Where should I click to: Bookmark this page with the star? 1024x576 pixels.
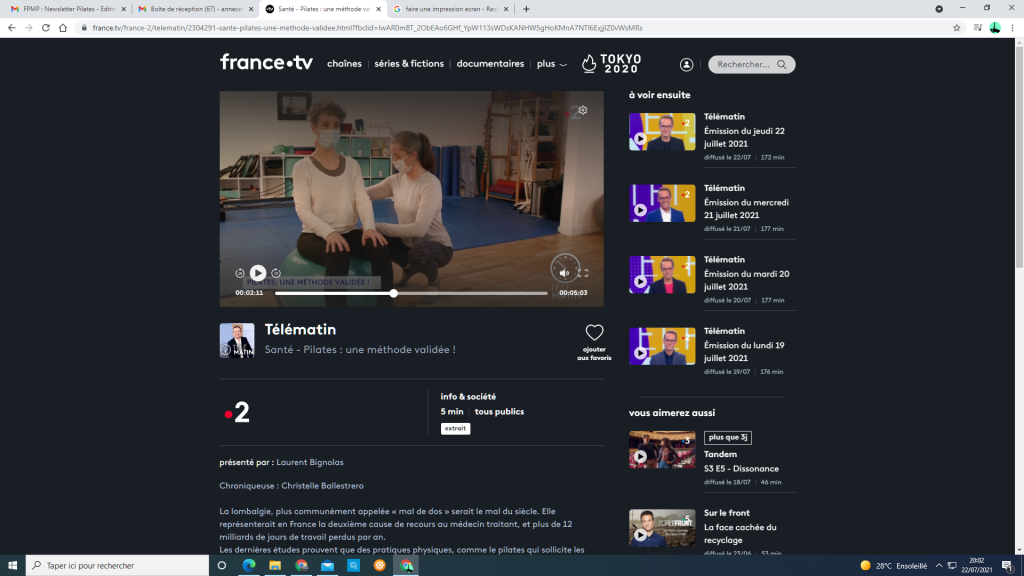(956, 28)
